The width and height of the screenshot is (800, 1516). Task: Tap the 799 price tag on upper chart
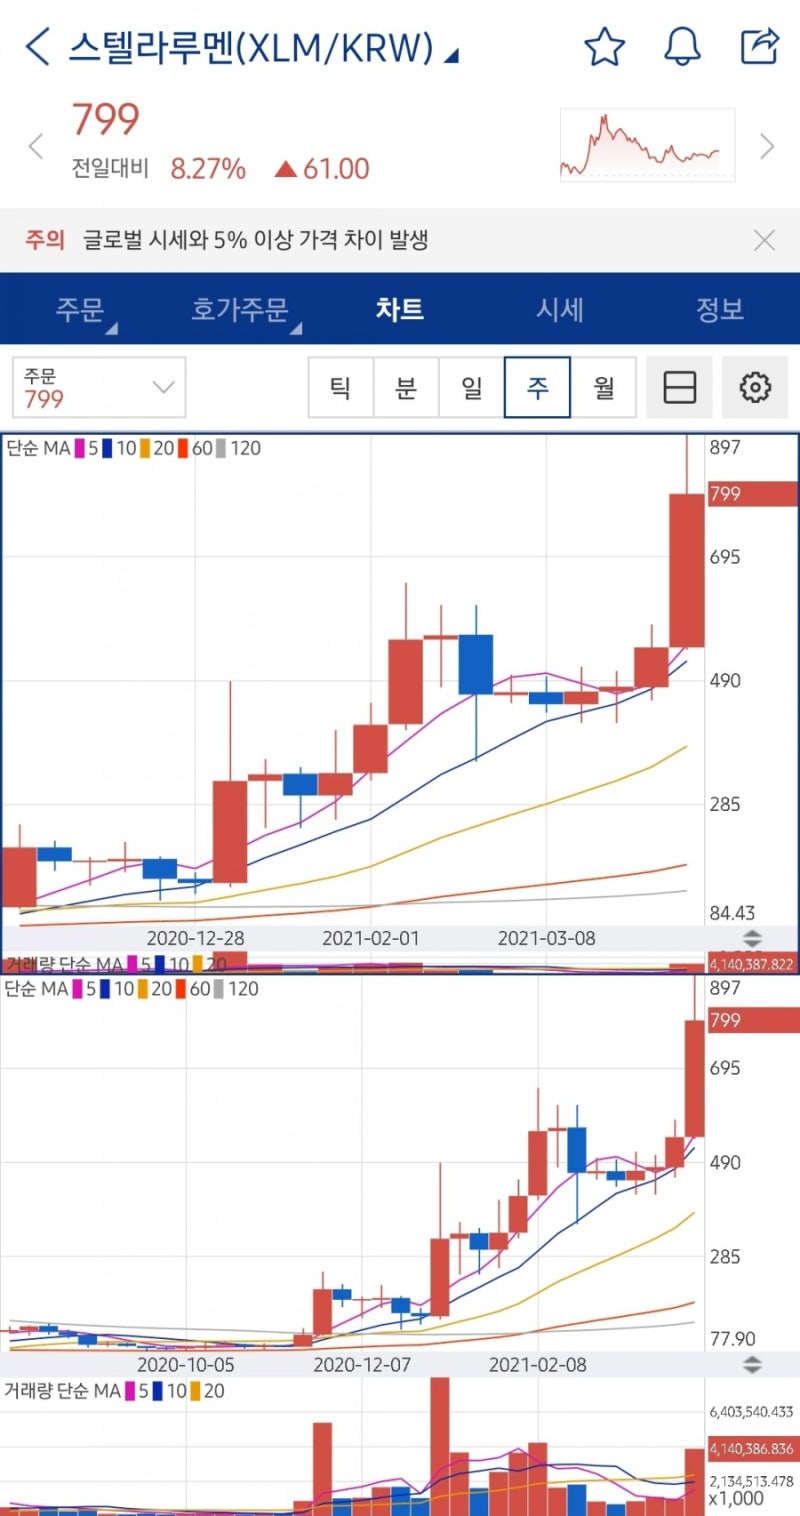click(752, 494)
